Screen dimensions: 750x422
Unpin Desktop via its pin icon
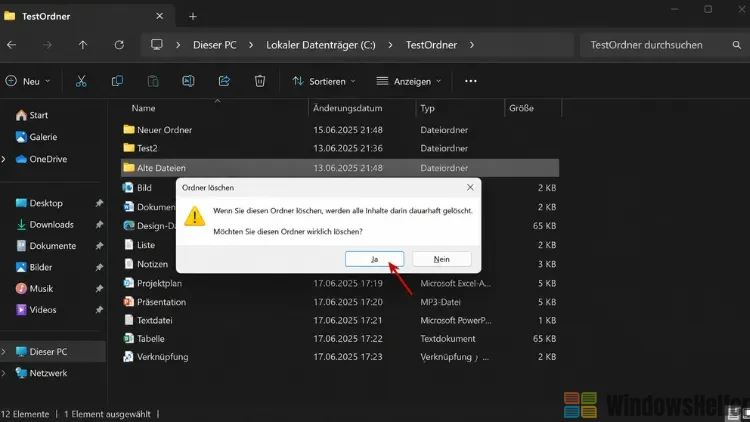(99, 203)
